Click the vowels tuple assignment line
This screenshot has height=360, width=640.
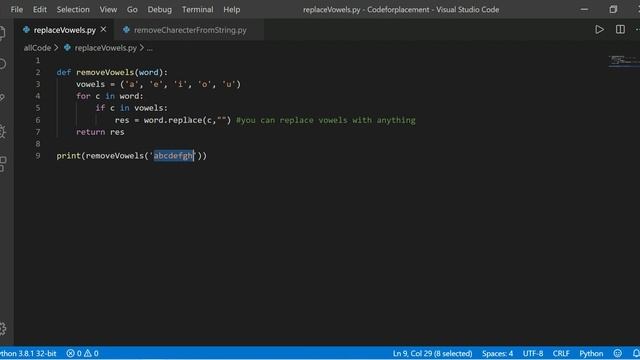(158, 84)
